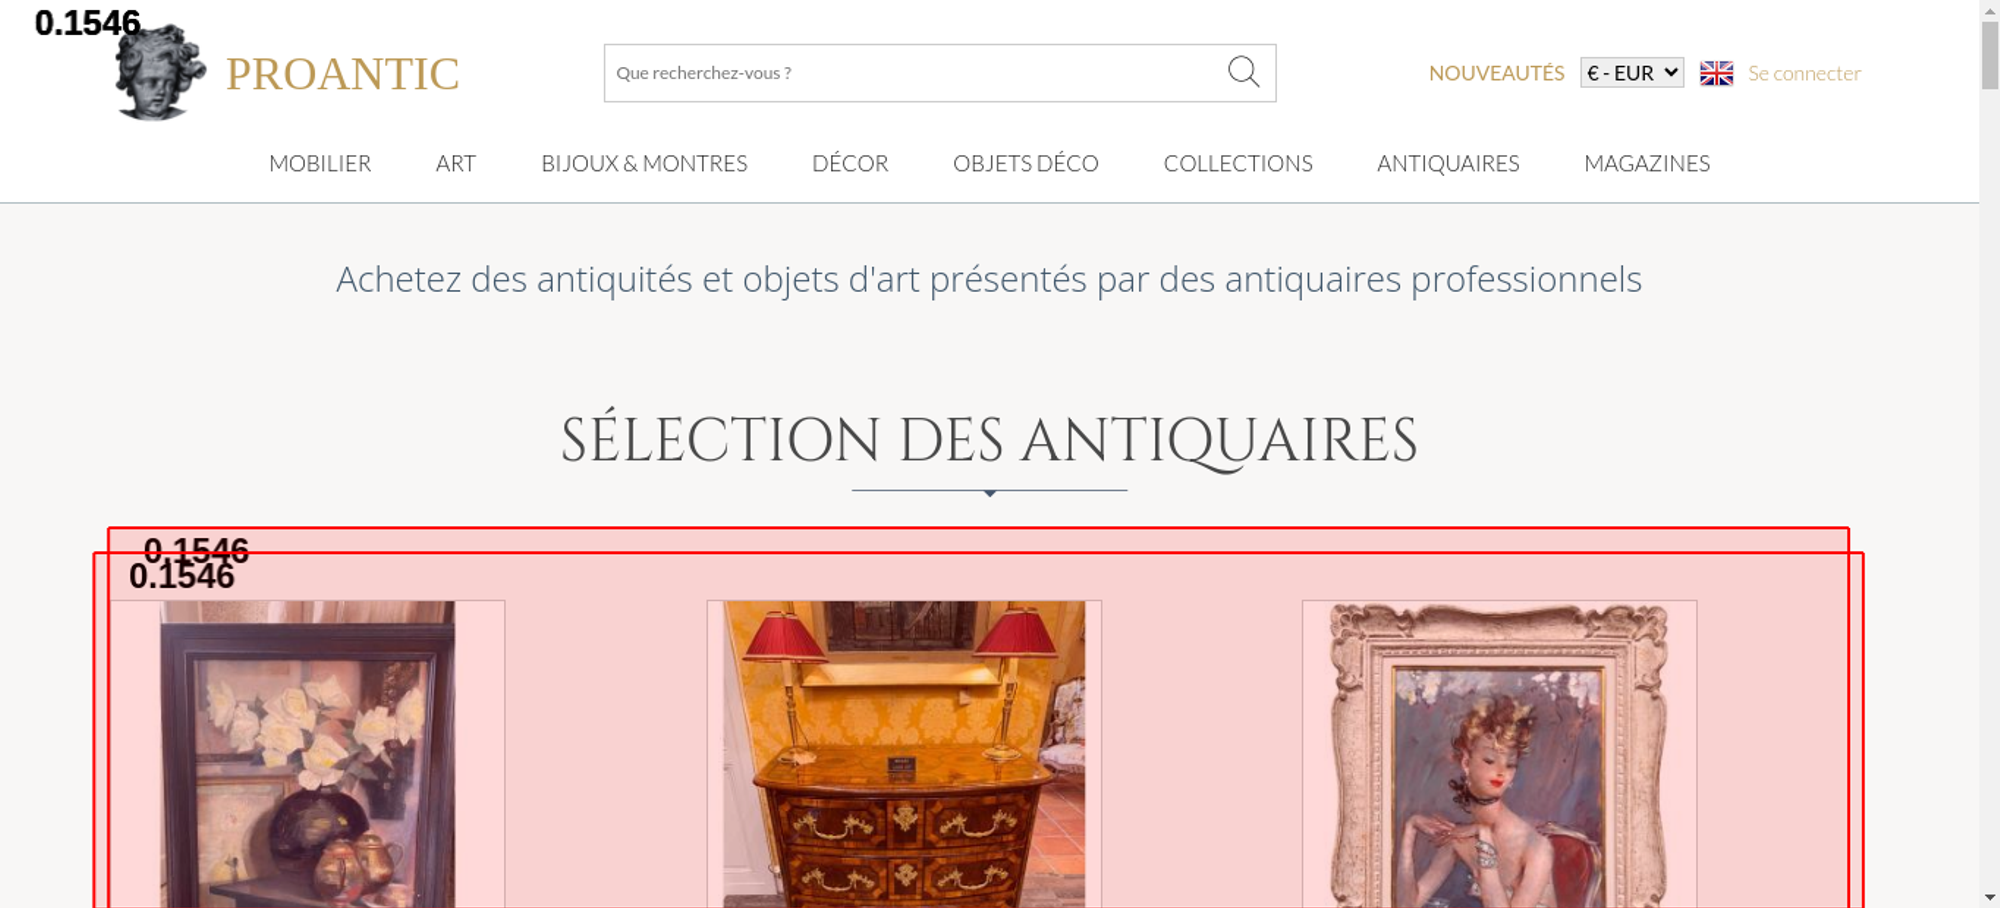Click the magnifying glass search icon
This screenshot has height=908, width=2000.
1243,72
